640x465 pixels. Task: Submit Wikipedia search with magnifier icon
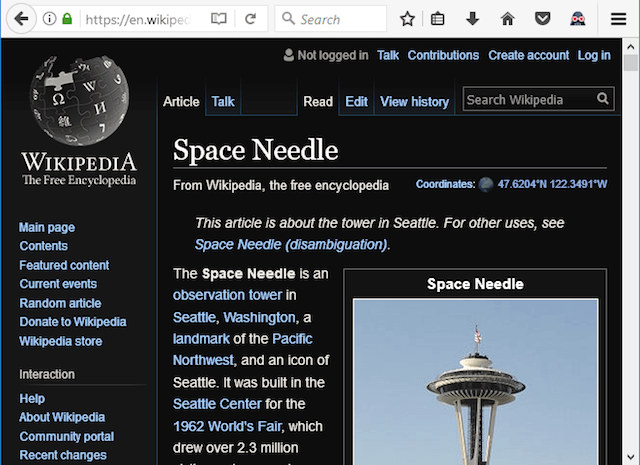pos(603,98)
